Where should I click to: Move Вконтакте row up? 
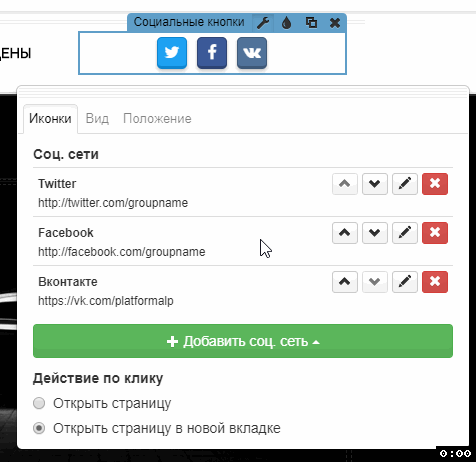point(345,282)
